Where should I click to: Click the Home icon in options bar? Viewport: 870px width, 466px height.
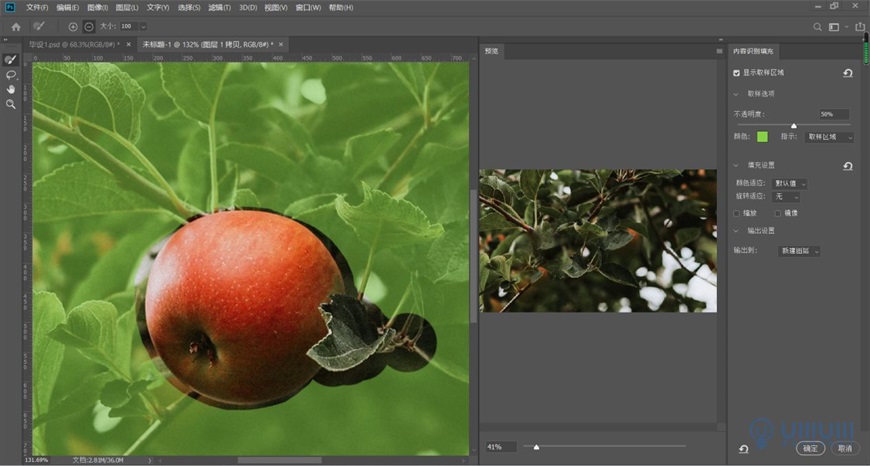[x=16, y=26]
